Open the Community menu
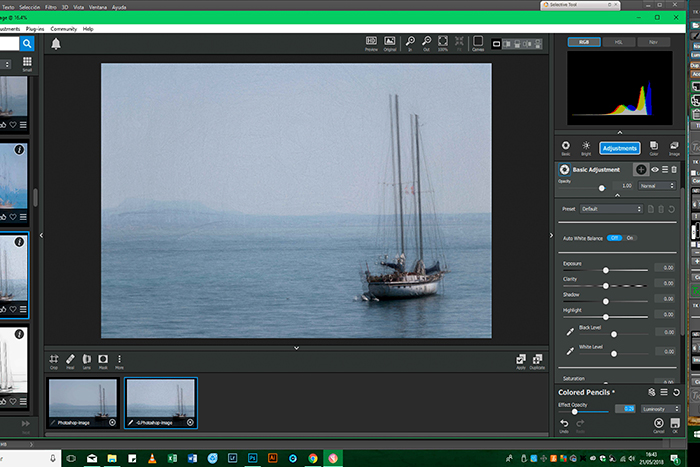This screenshot has width=700, height=467. click(x=64, y=29)
